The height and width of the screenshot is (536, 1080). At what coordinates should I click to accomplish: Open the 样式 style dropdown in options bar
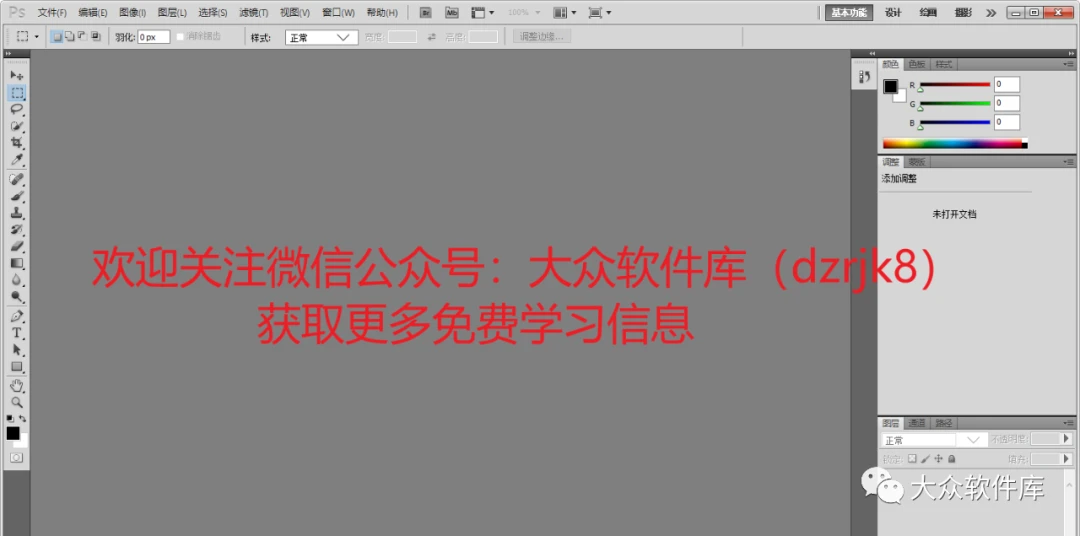[322, 37]
